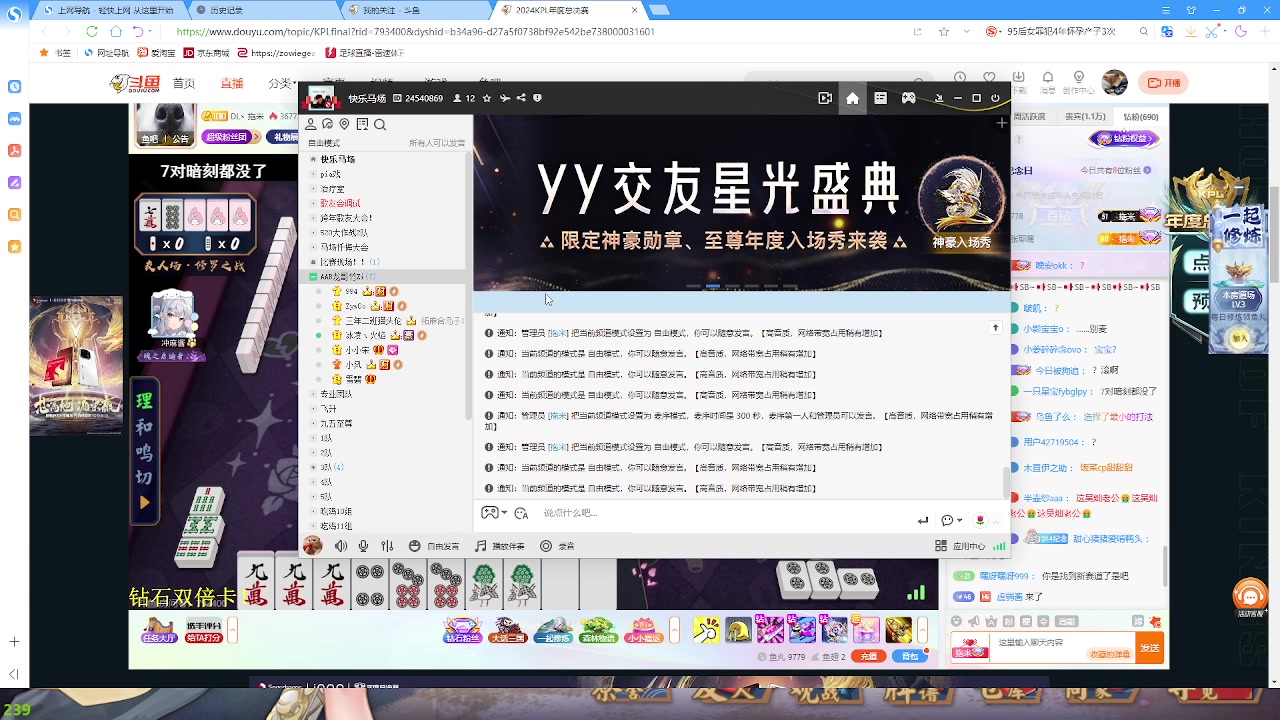Click 发送 send button in Douyu chat

[x=1150, y=648]
